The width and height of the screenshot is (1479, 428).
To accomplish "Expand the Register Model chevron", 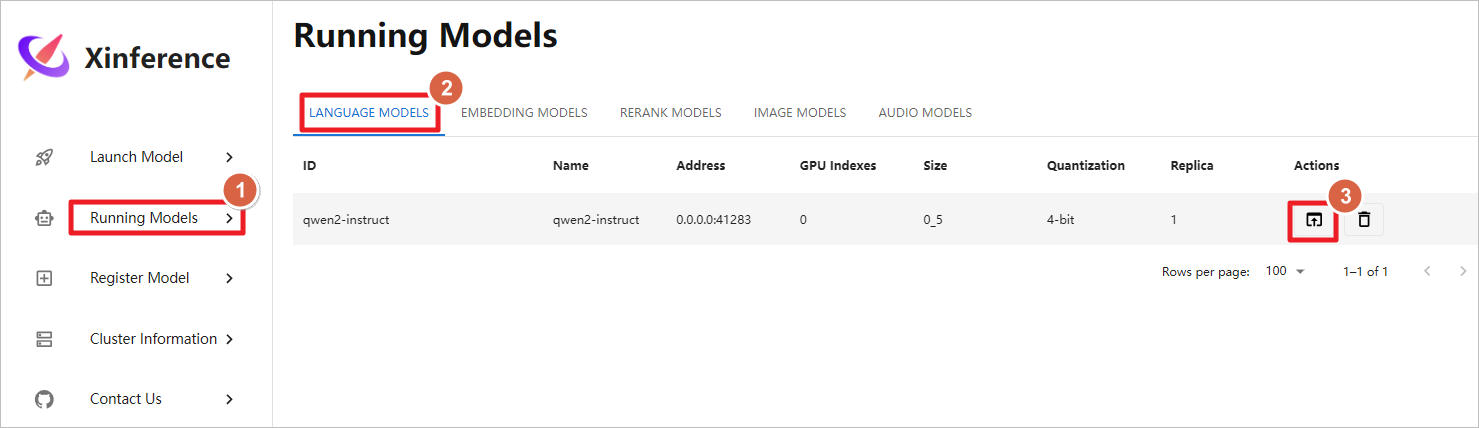I will [229, 278].
